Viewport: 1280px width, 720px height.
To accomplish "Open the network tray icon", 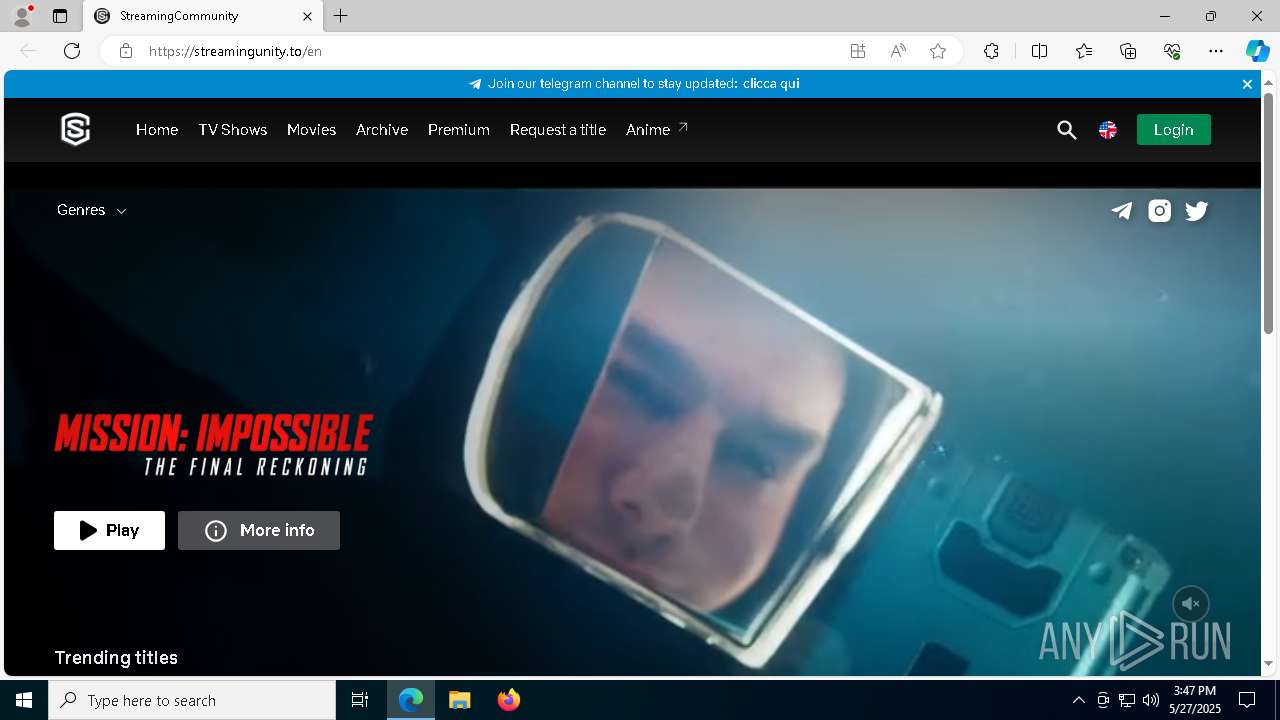I will (x=1126, y=700).
